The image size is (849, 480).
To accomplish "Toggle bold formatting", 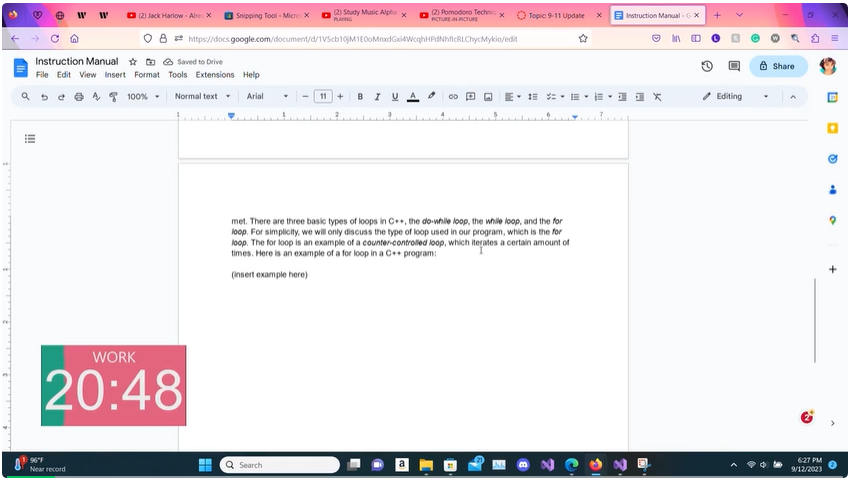I will (360, 97).
